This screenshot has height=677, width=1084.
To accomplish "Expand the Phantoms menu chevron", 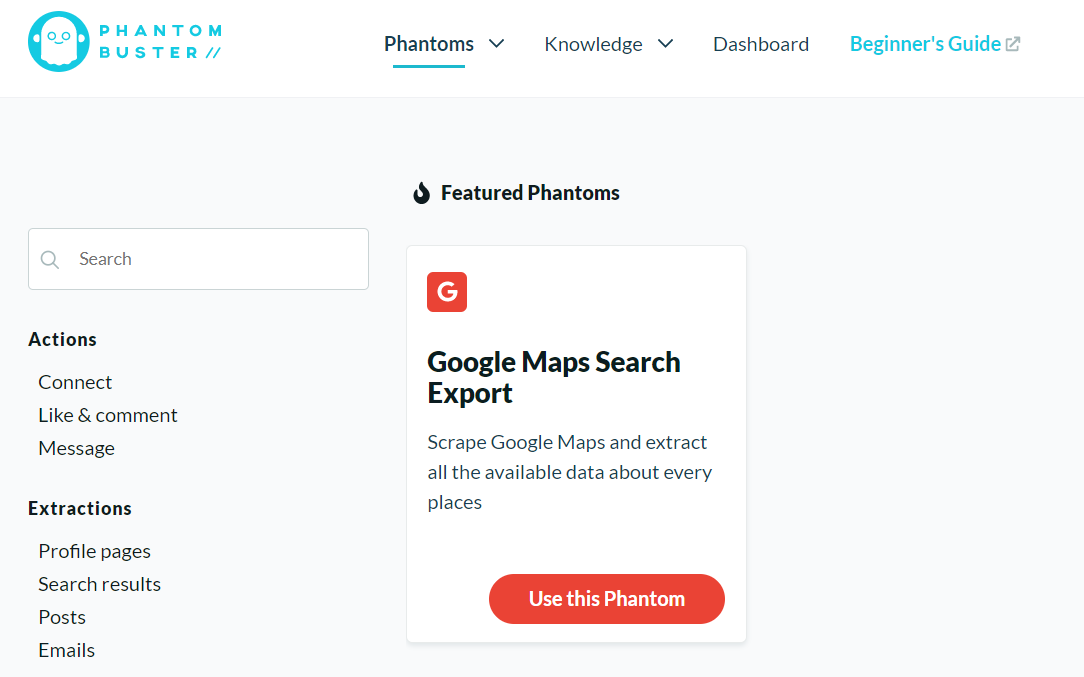I will coord(496,44).
